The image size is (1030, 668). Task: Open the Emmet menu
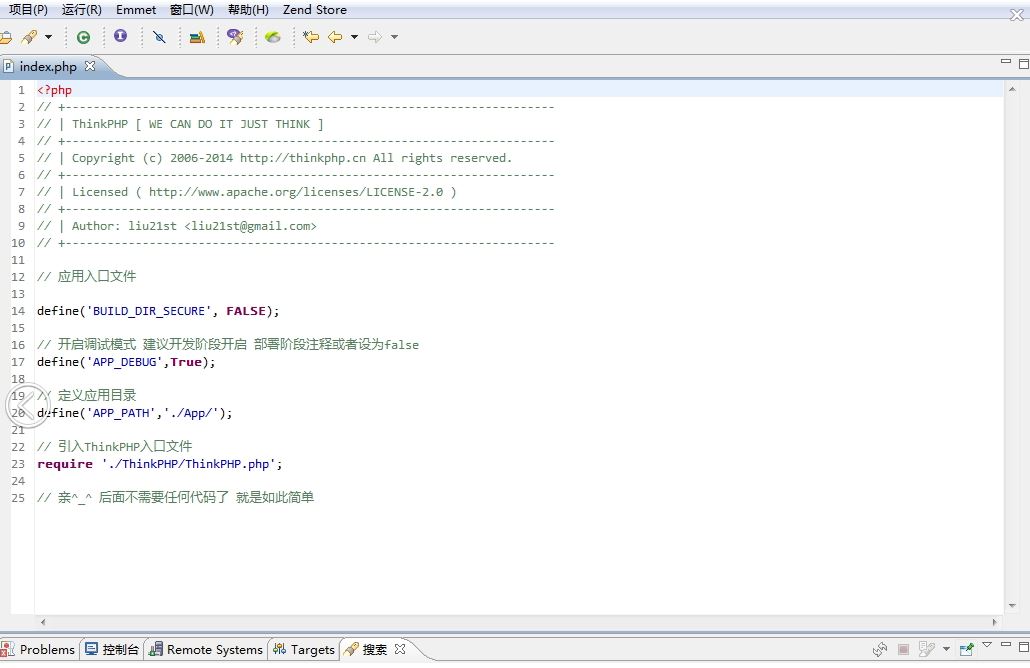point(136,10)
